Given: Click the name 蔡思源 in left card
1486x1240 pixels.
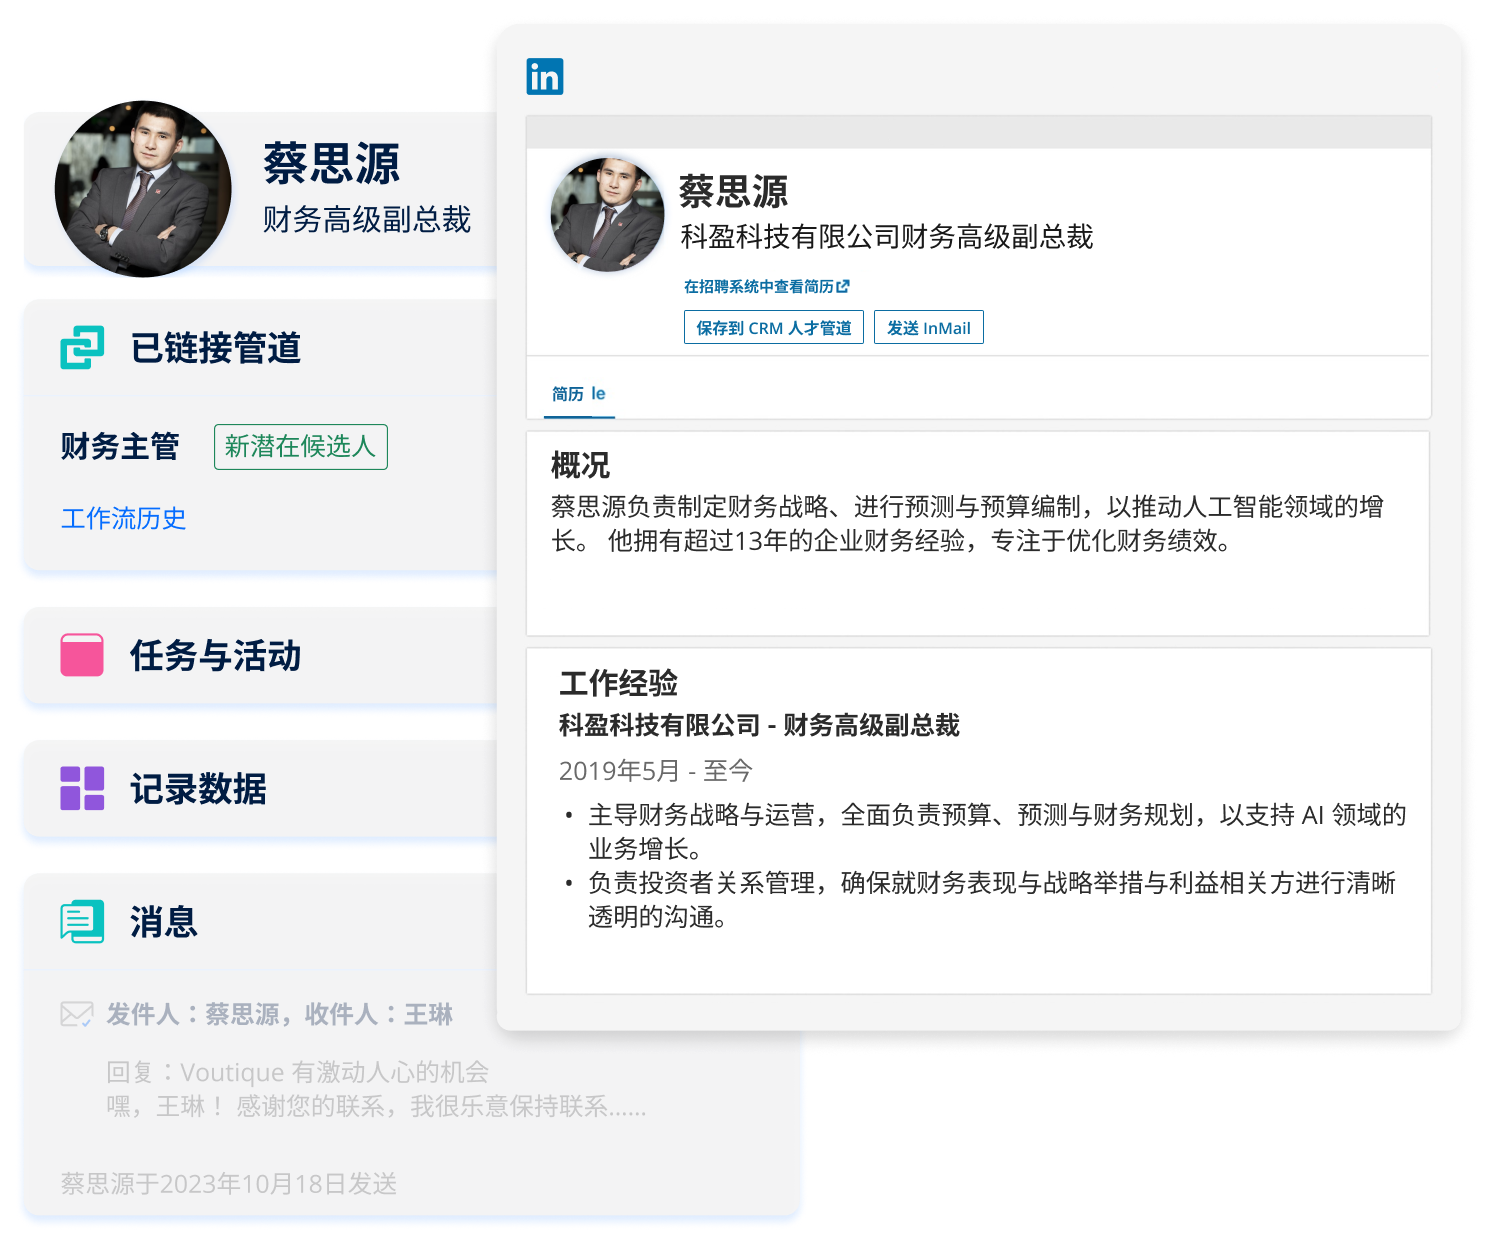Looking at the screenshot, I should pos(332,163).
